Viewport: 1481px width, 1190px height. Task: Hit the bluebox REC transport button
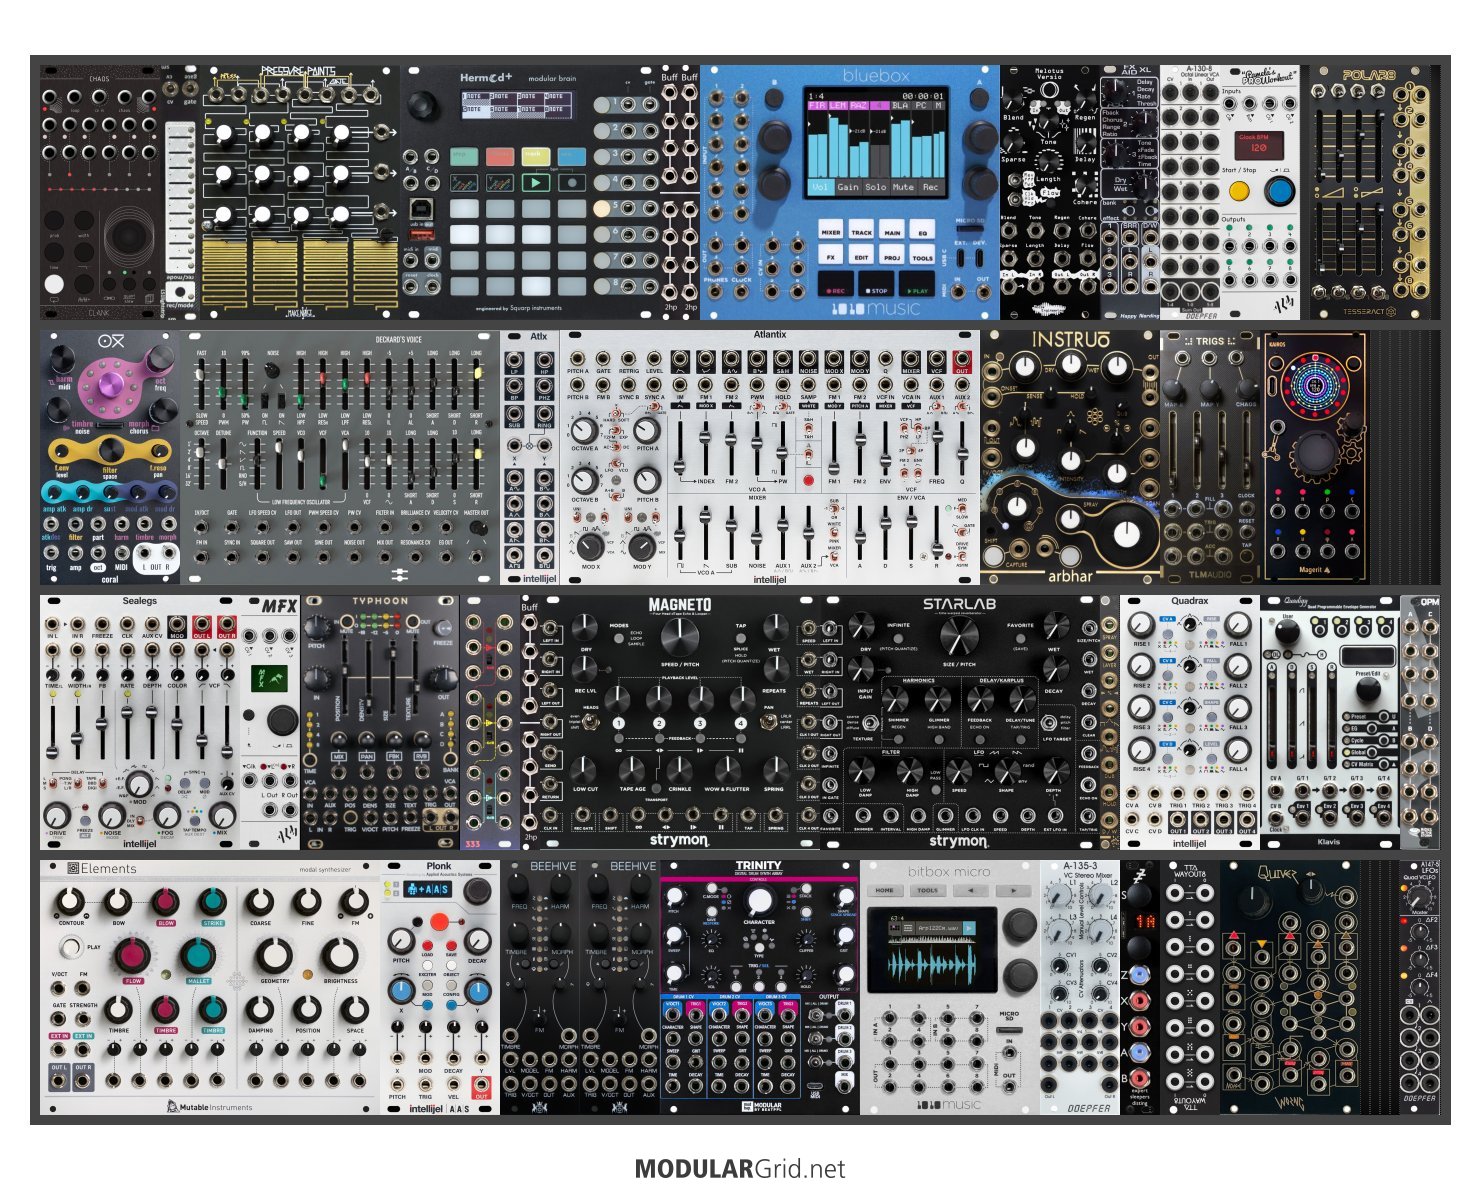836,283
